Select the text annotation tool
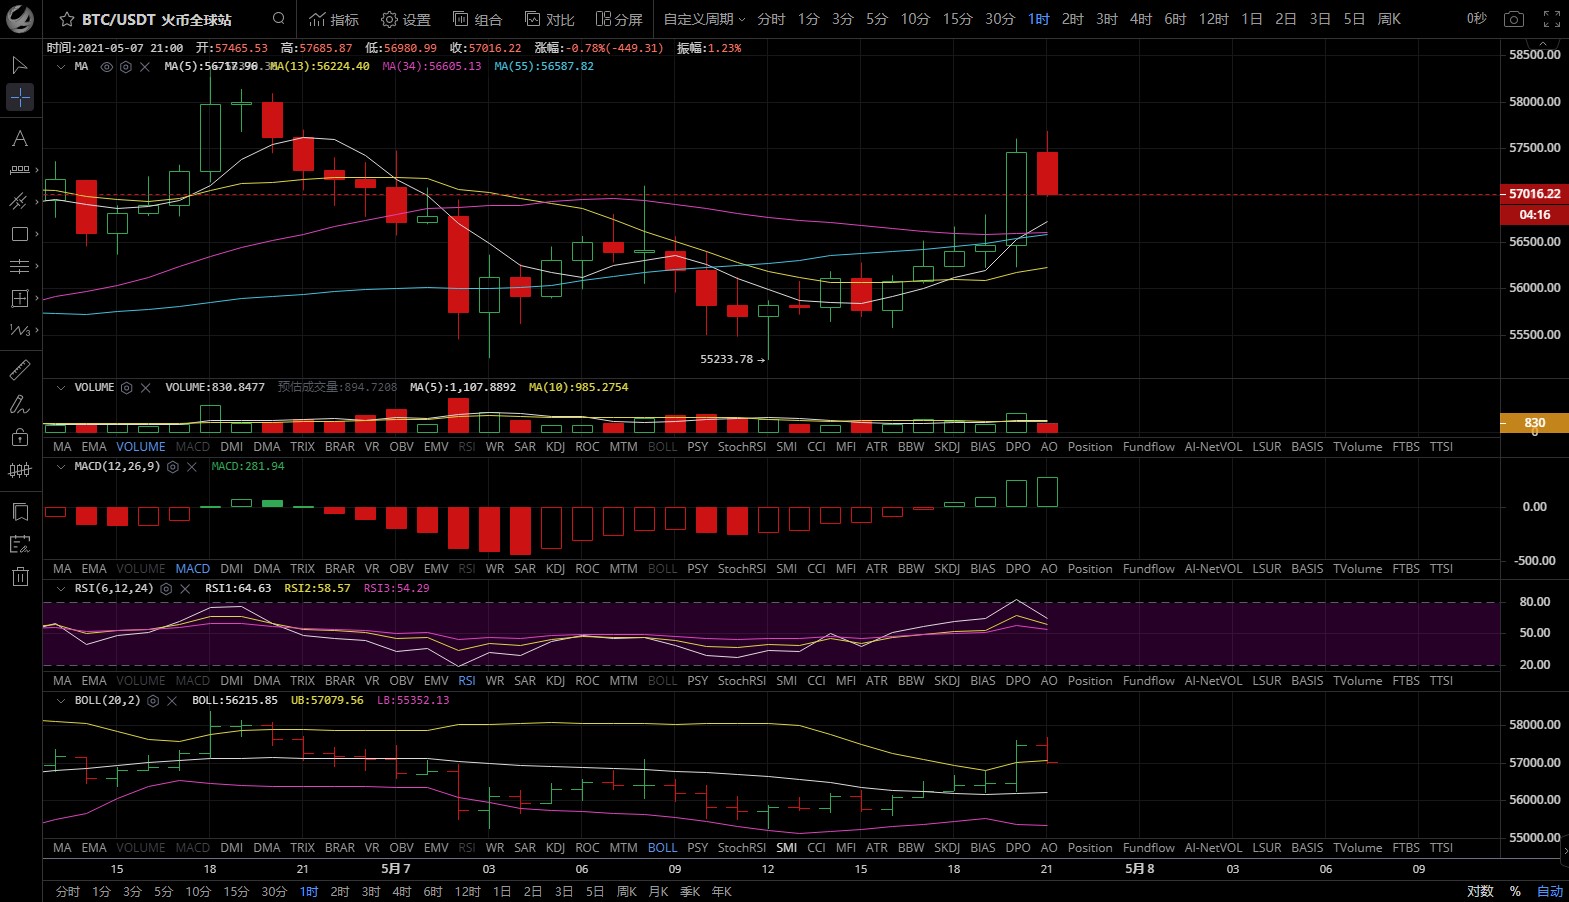The image size is (1569, 902). tap(19, 139)
